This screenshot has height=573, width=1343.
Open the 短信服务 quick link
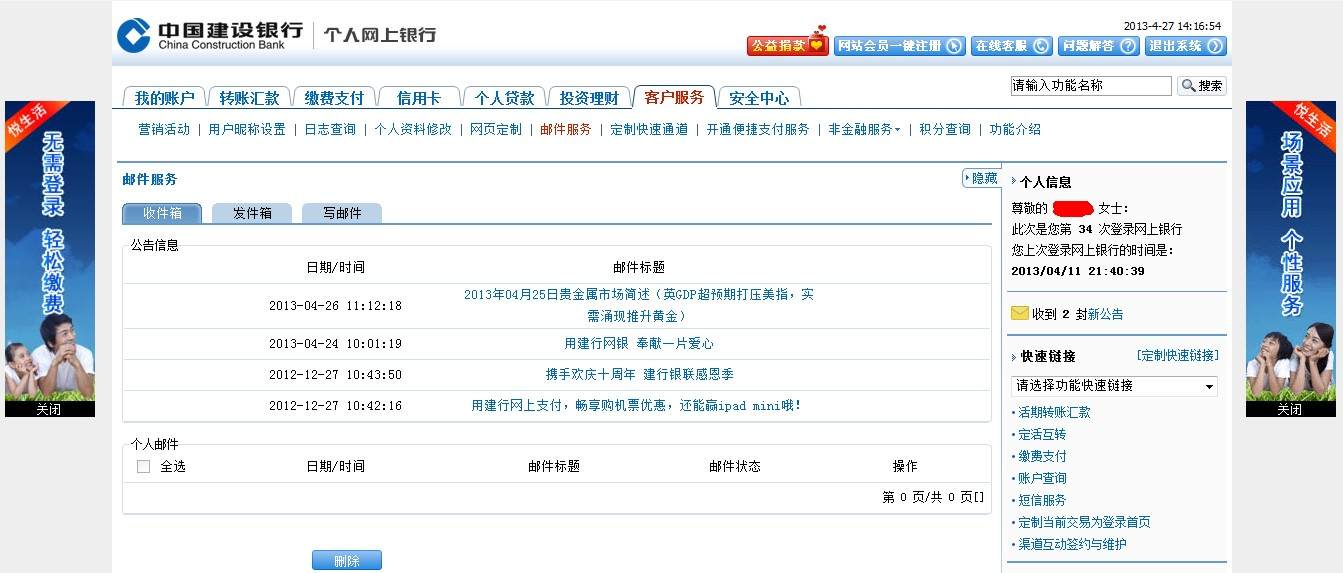1042,500
